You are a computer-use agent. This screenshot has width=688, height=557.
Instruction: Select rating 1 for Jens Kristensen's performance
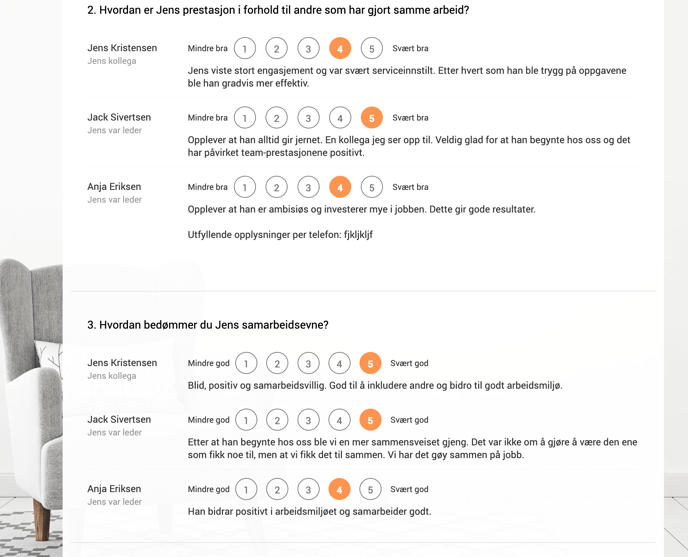pyautogui.click(x=245, y=48)
